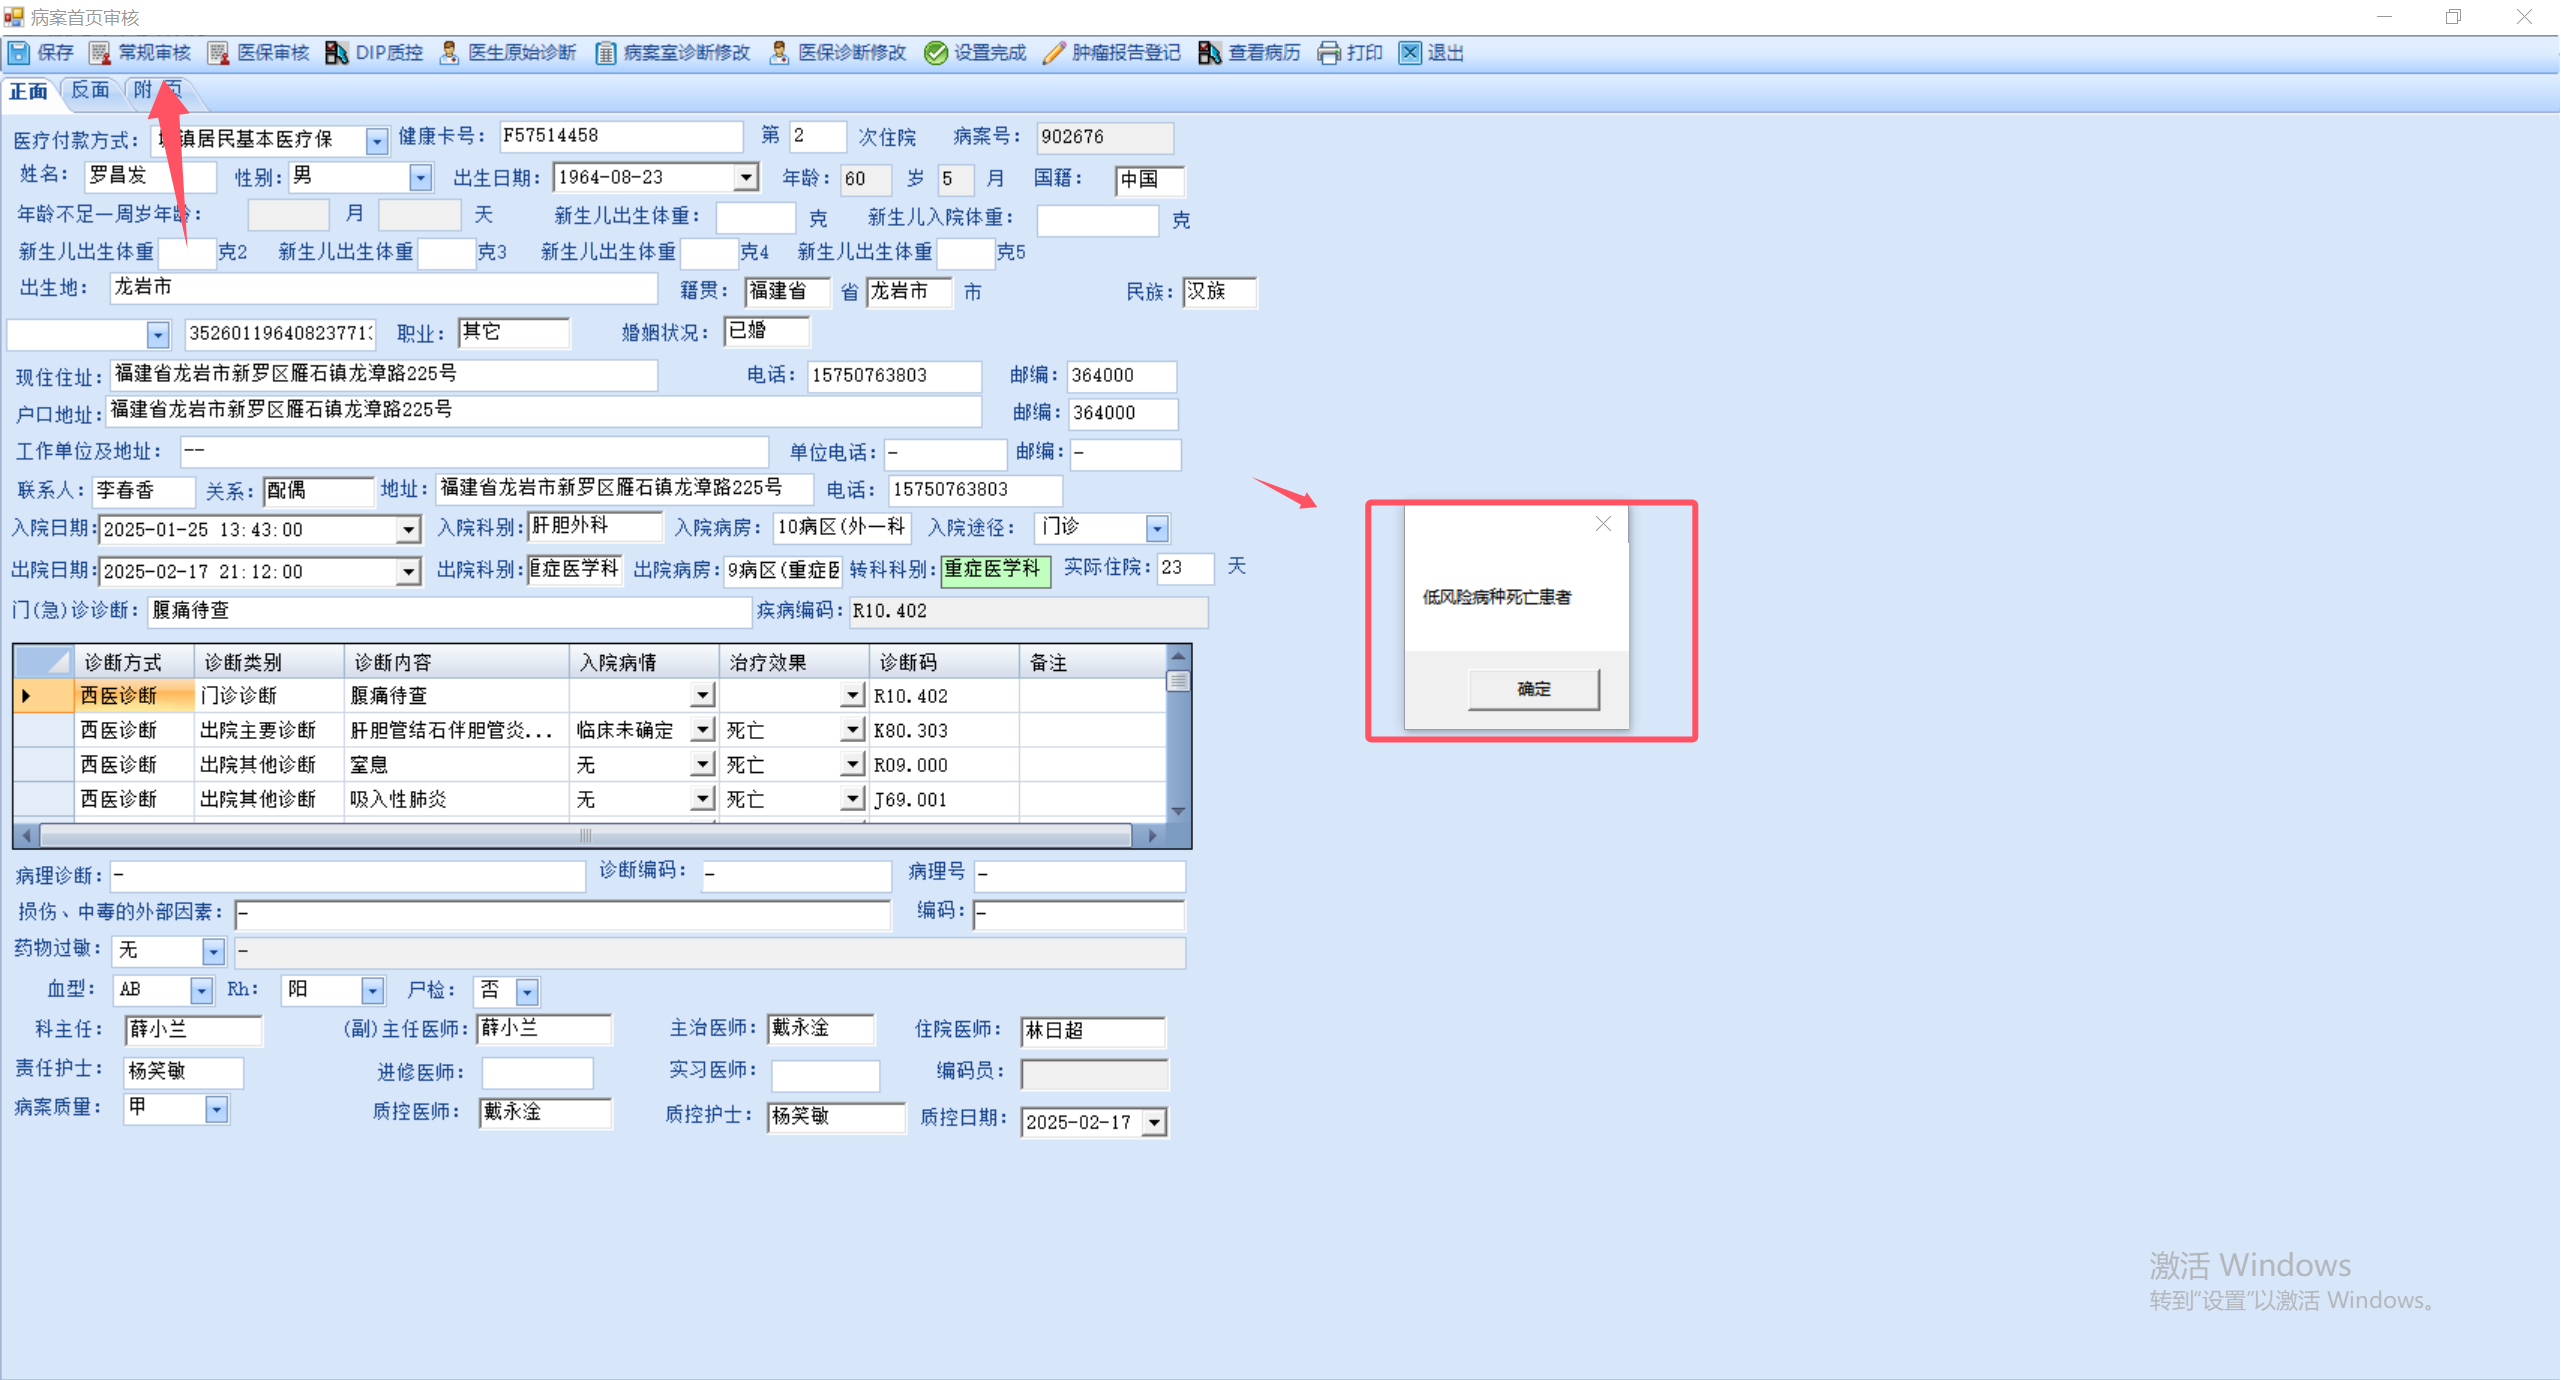Screen dimensions: 2561x1380
Task: Close the 低风险病种死亡患者 dialog with X
Action: click(1603, 524)
